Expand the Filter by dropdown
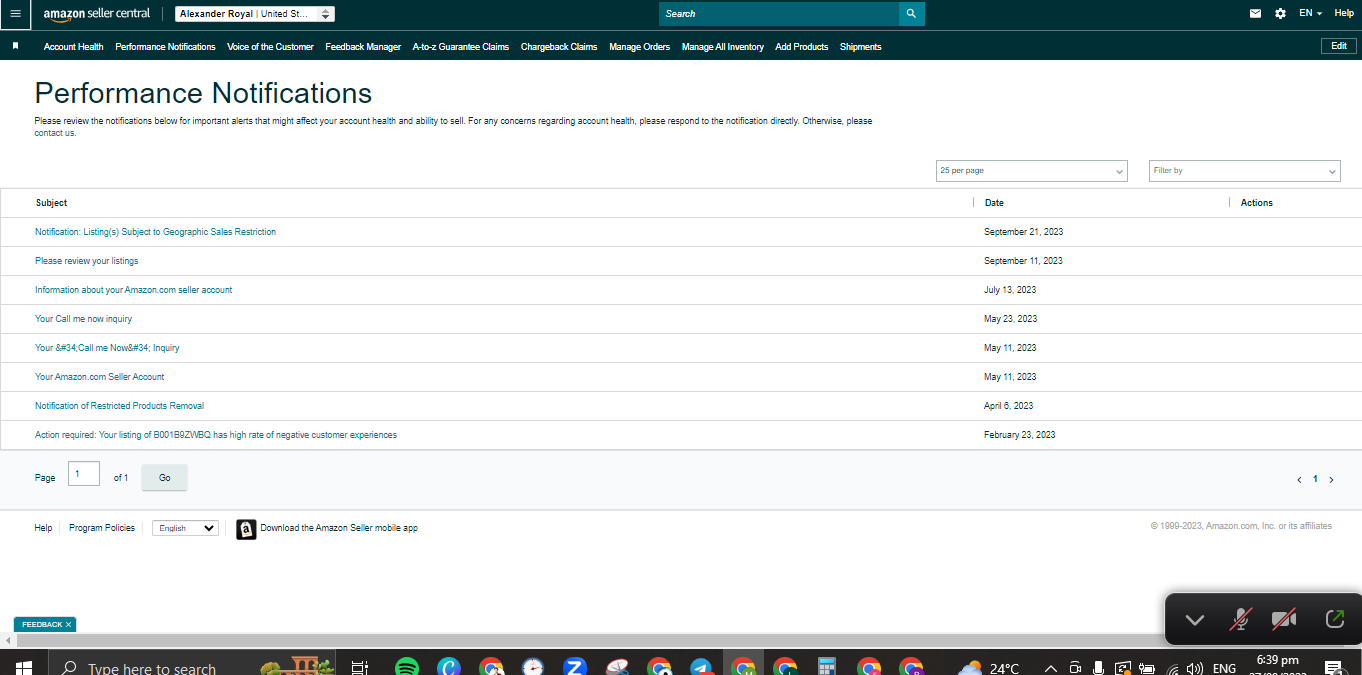The height and width of the screenshot is (675, 1362). (1244, 171)
